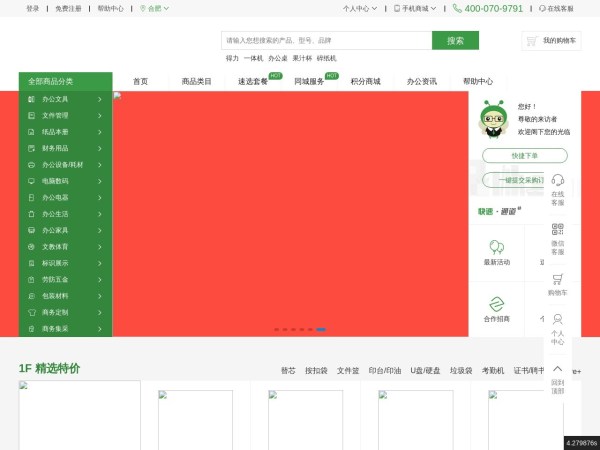This screenshot has width=600, height=450.
Task: Click hot keyword 碎纸机
Action: tap(327, 59)
